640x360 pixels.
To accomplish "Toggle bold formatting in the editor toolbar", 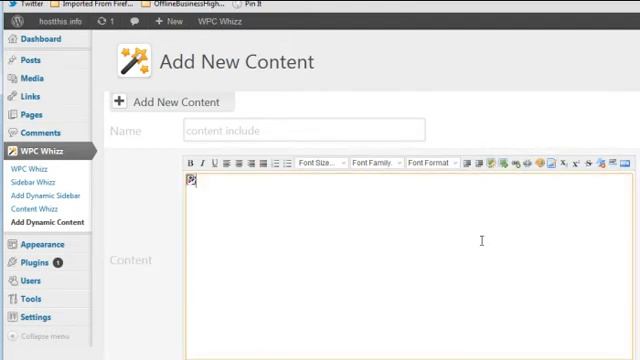I will coord(190,163).
